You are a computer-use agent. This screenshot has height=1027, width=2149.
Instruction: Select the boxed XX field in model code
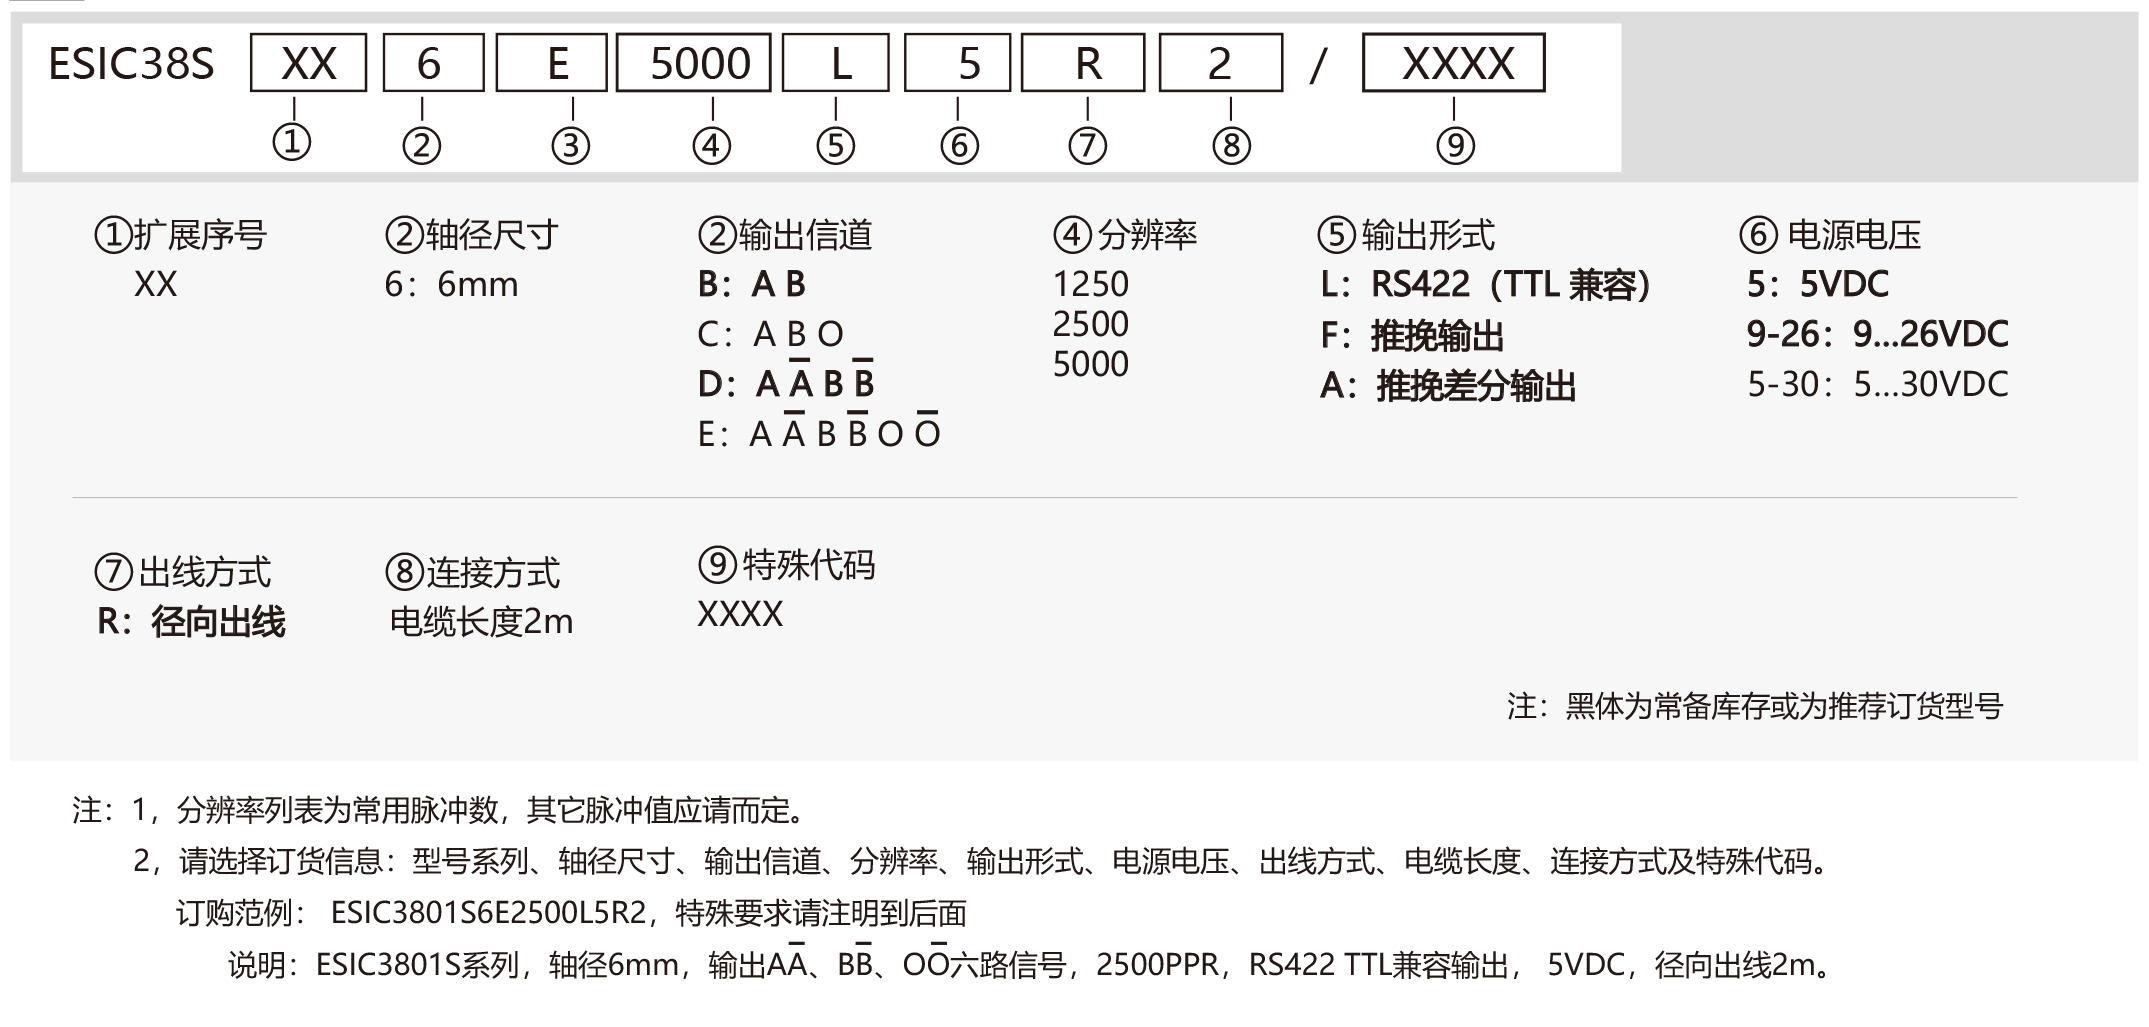point(309,63)
